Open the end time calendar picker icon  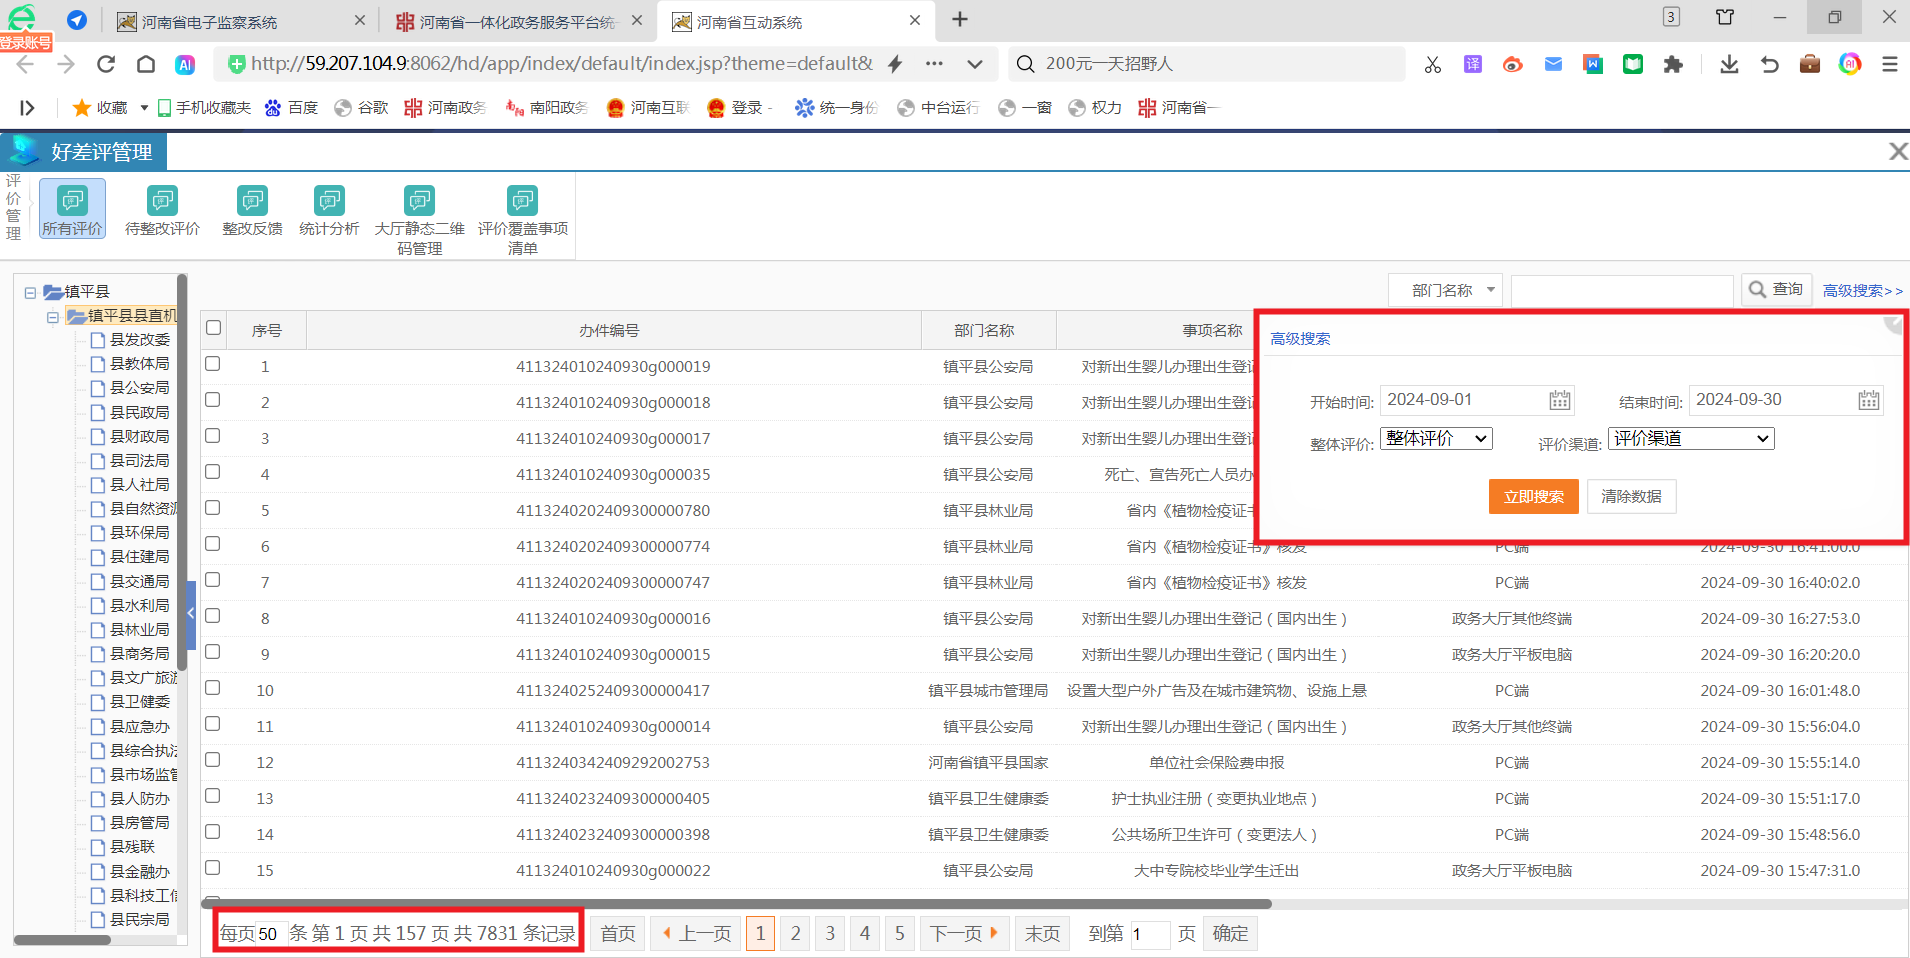(x=1869, y=401)
